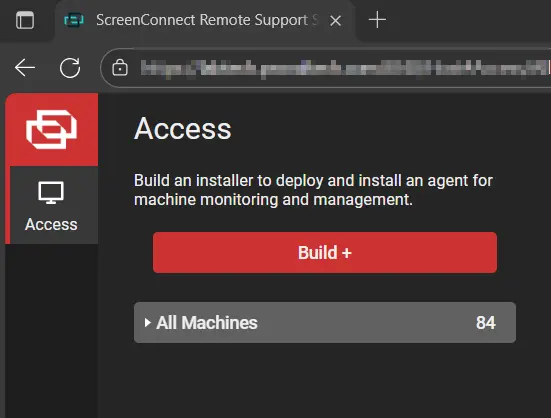Click the Access page heading
Image resolution: width=551 pixels, height=418 pixels.
[x=182, y=129]
